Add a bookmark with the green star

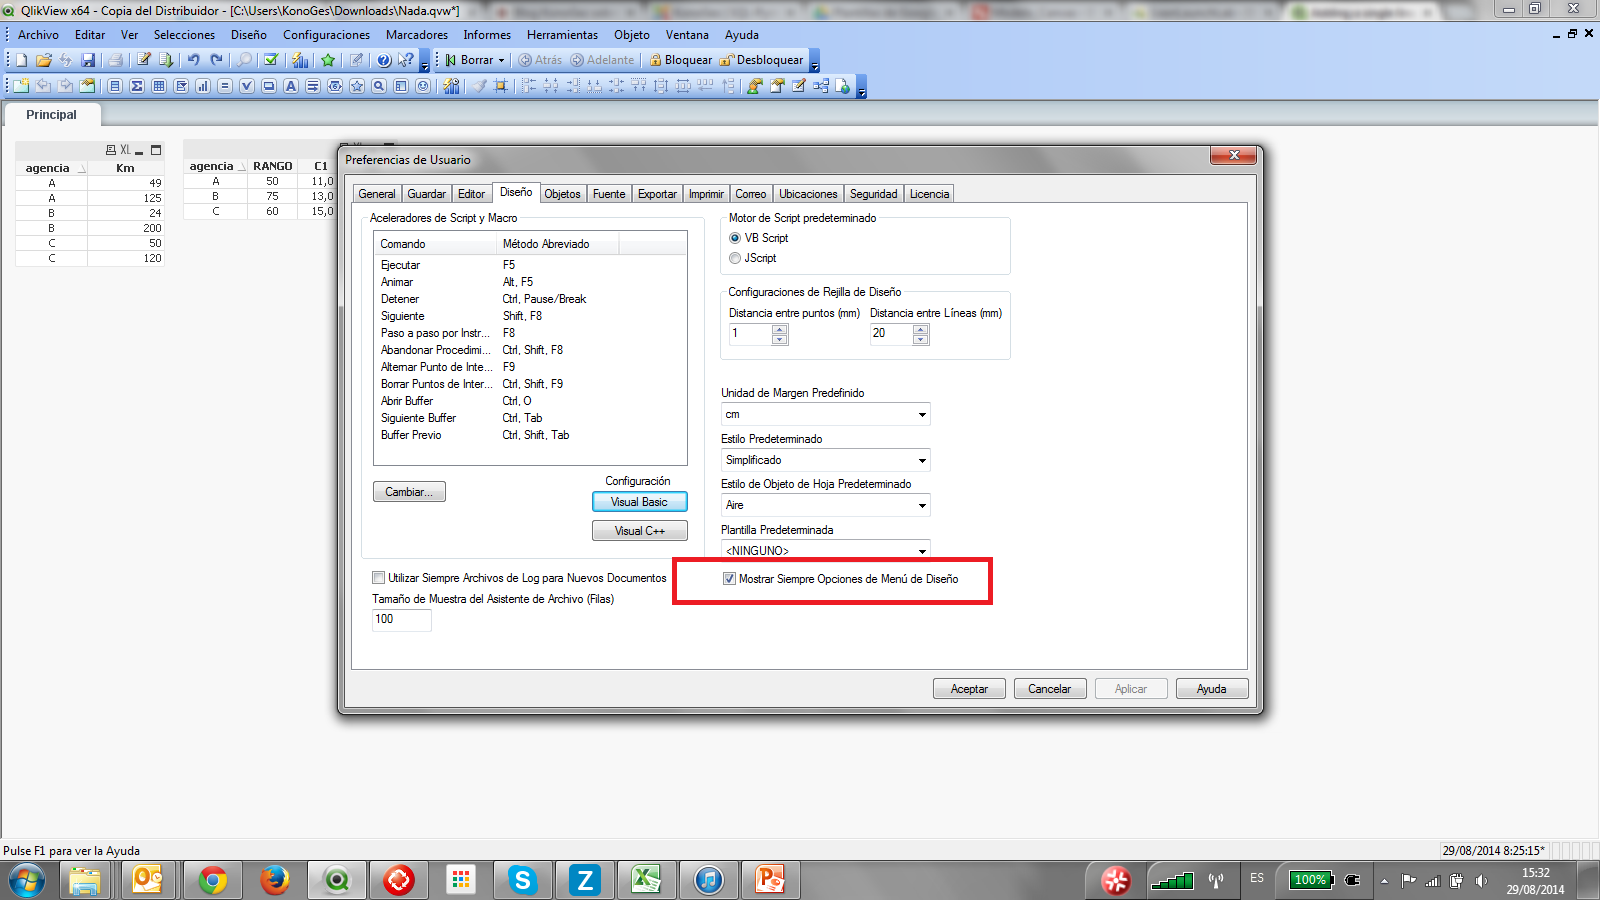click(328, 60)
